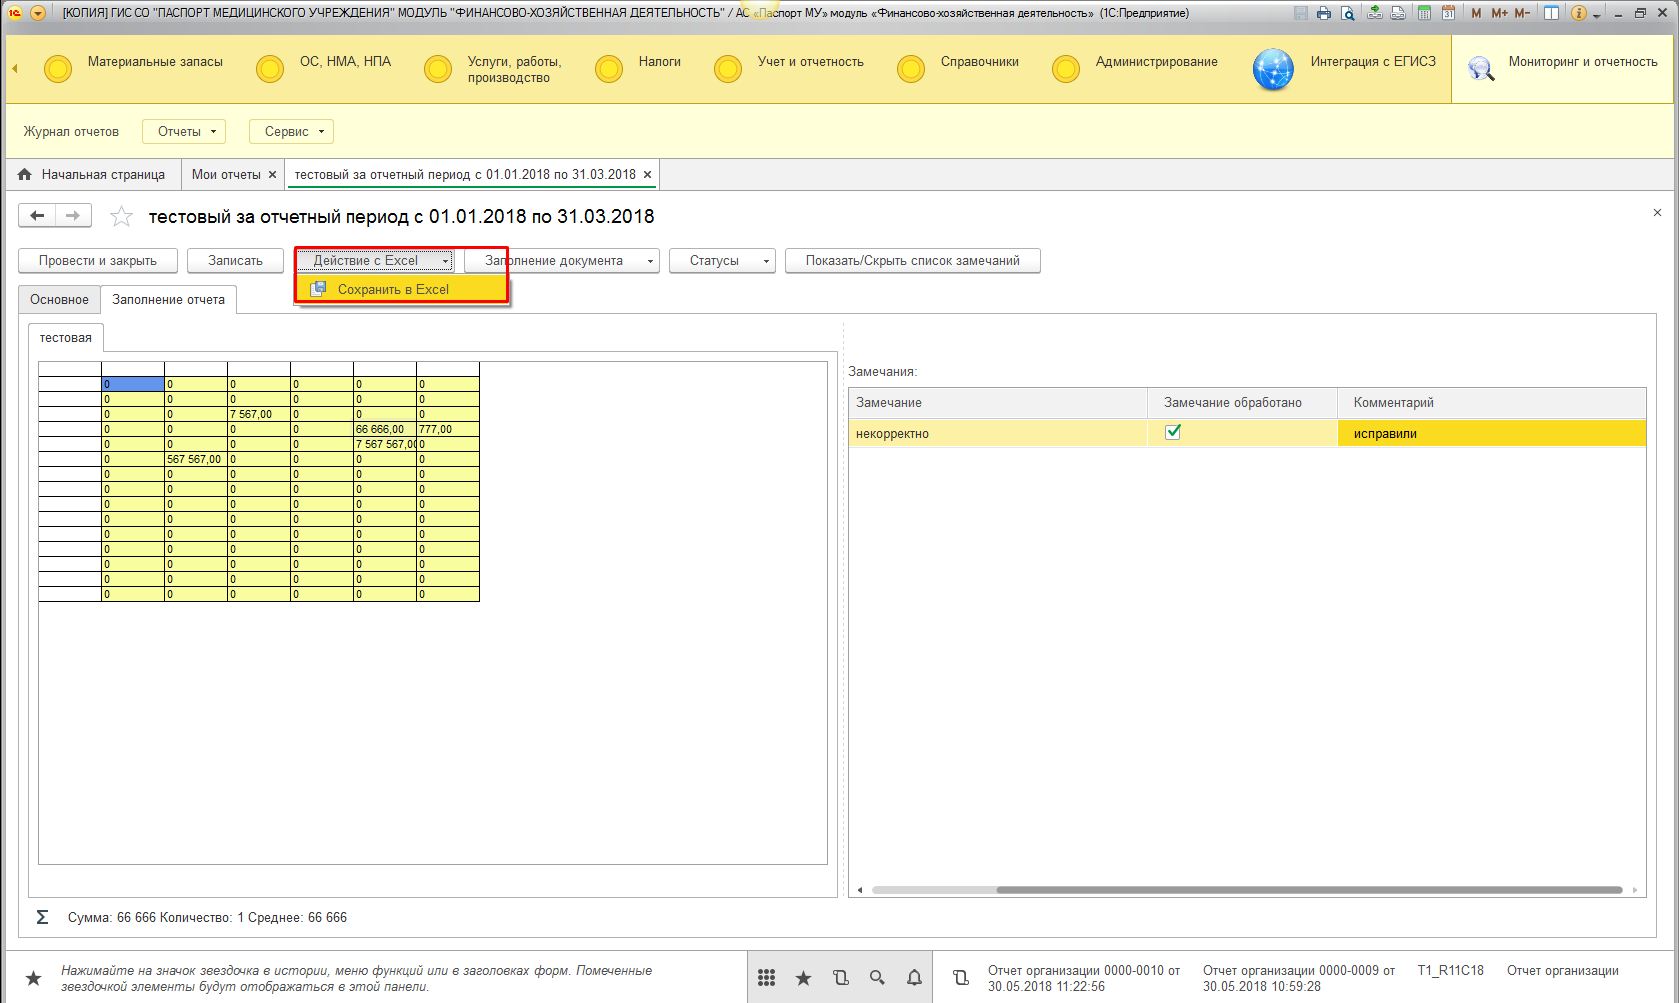The height and width of the screenshot is (1003, 1679).
Task: Select Сохранить в Excel menu item
Action: (x=393, y=289)
